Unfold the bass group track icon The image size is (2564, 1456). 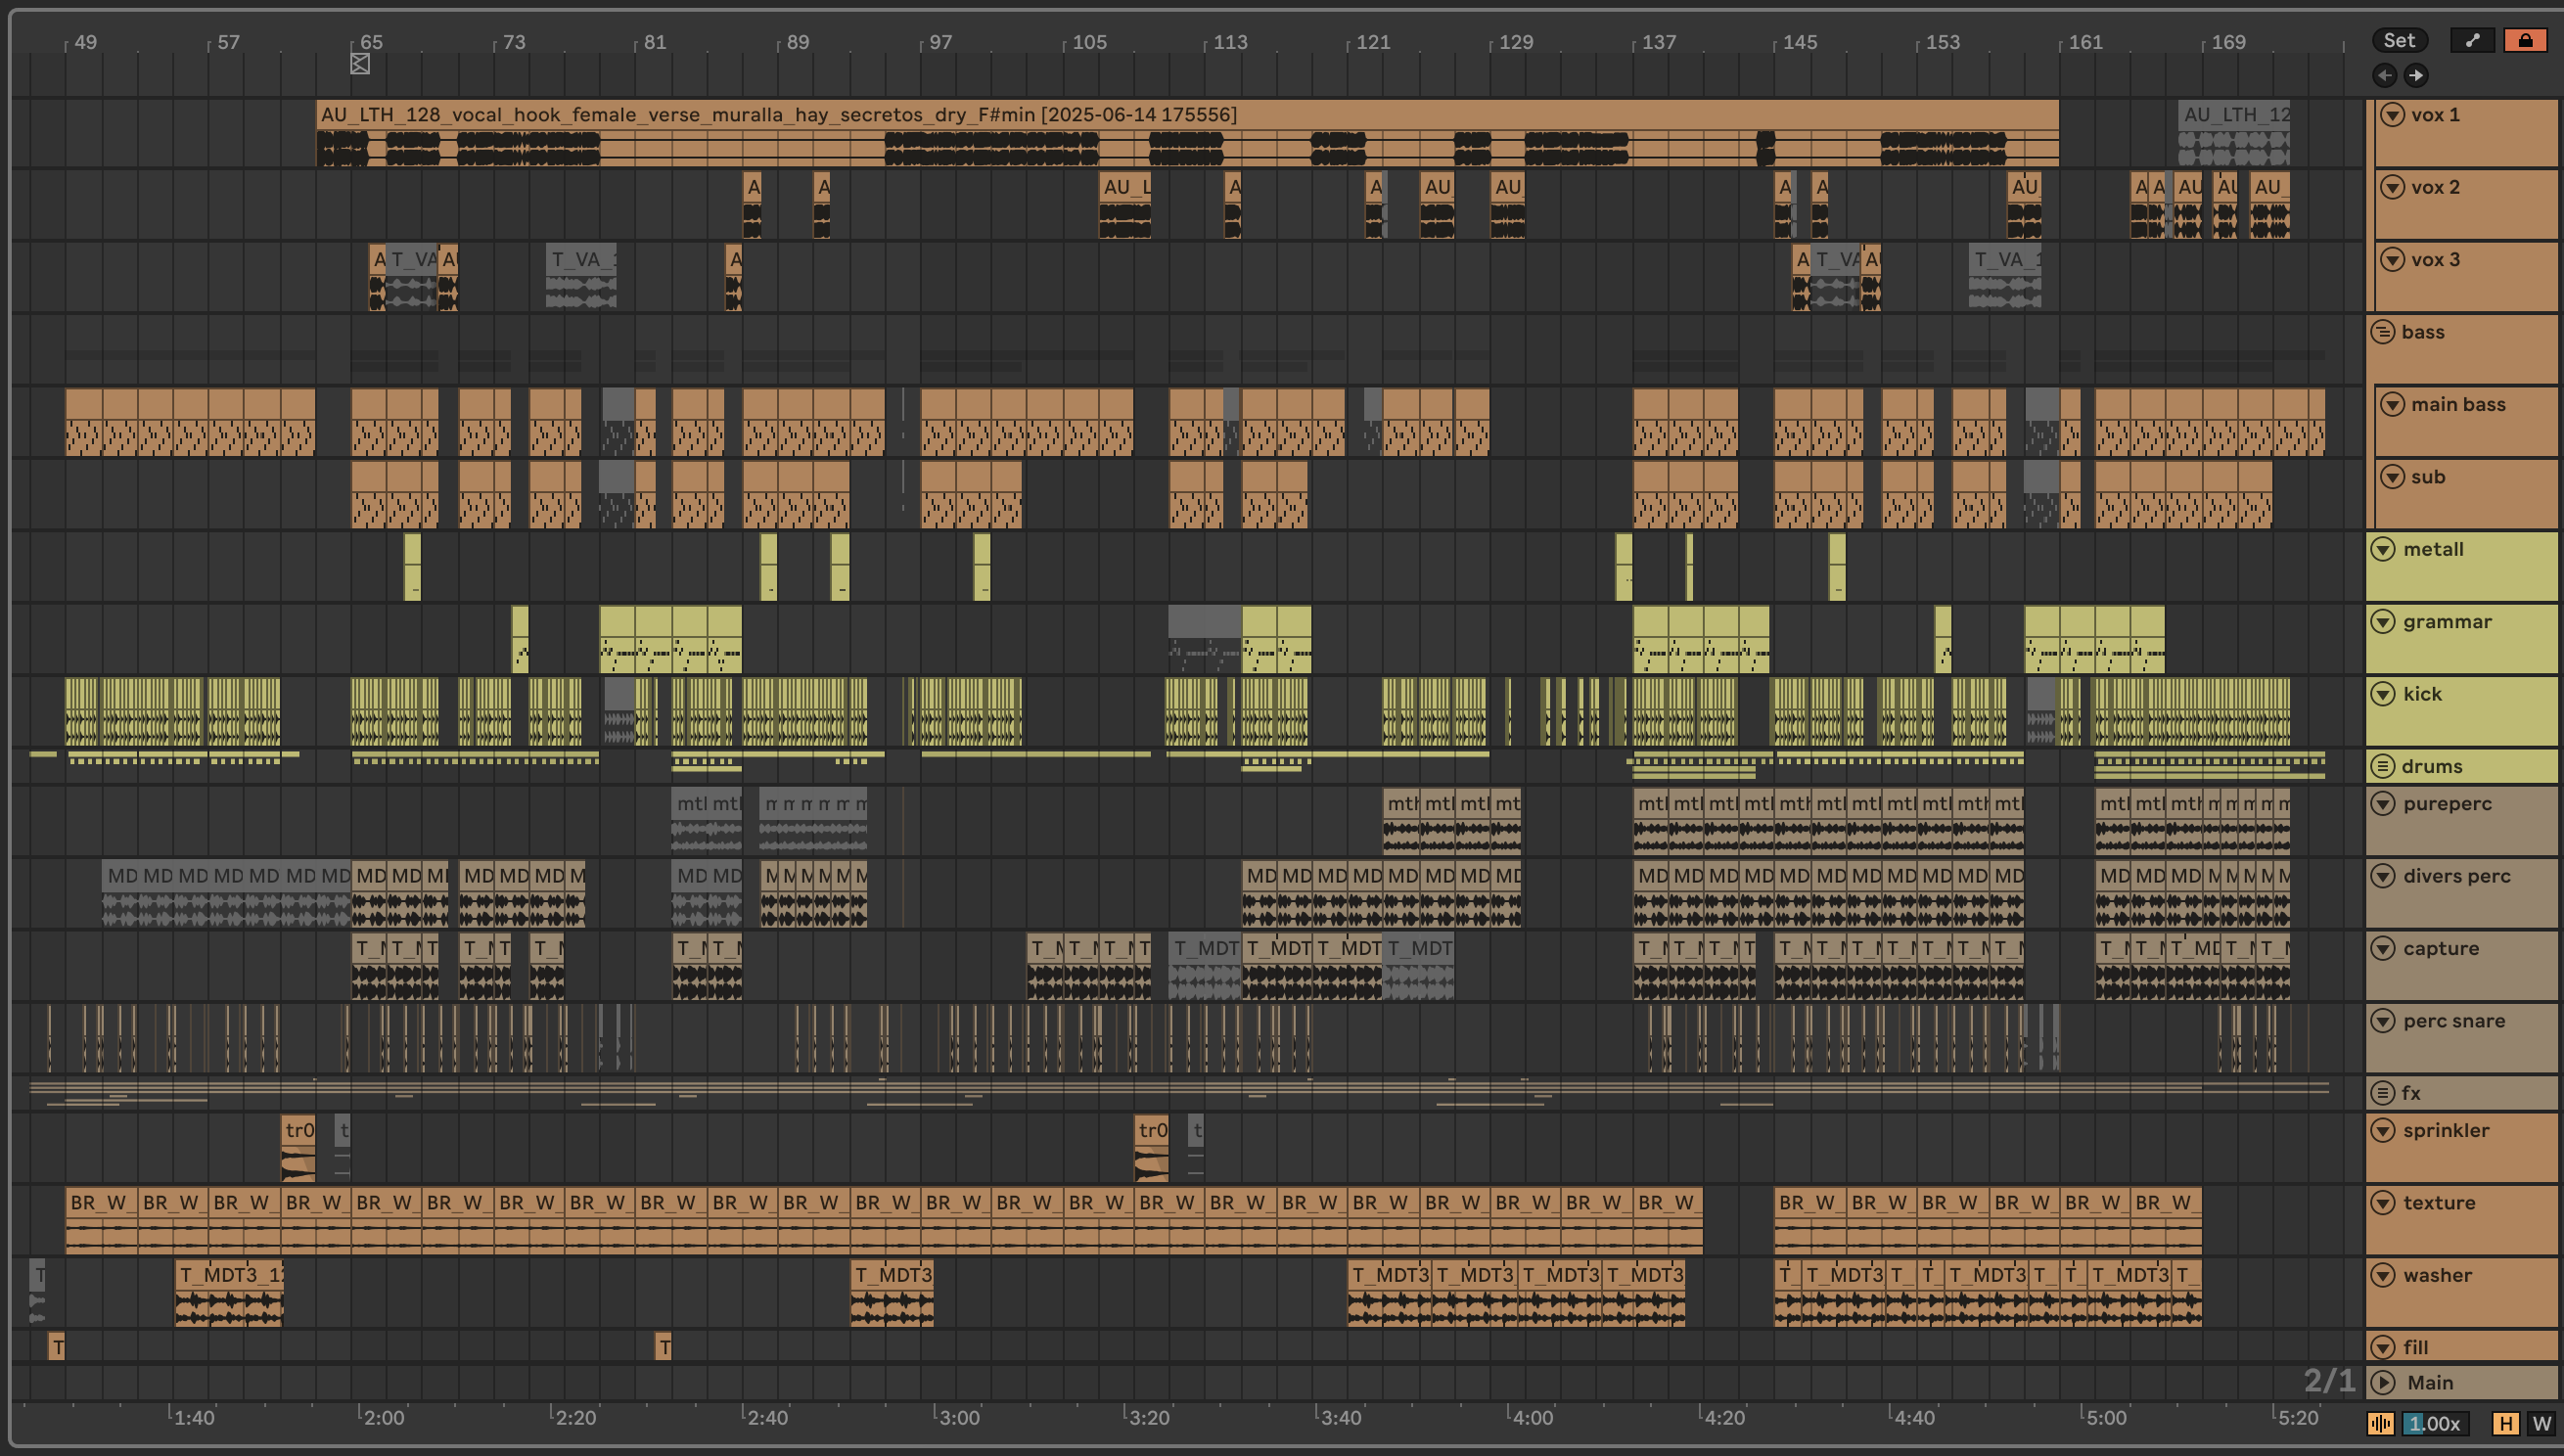coord(2383,332)
